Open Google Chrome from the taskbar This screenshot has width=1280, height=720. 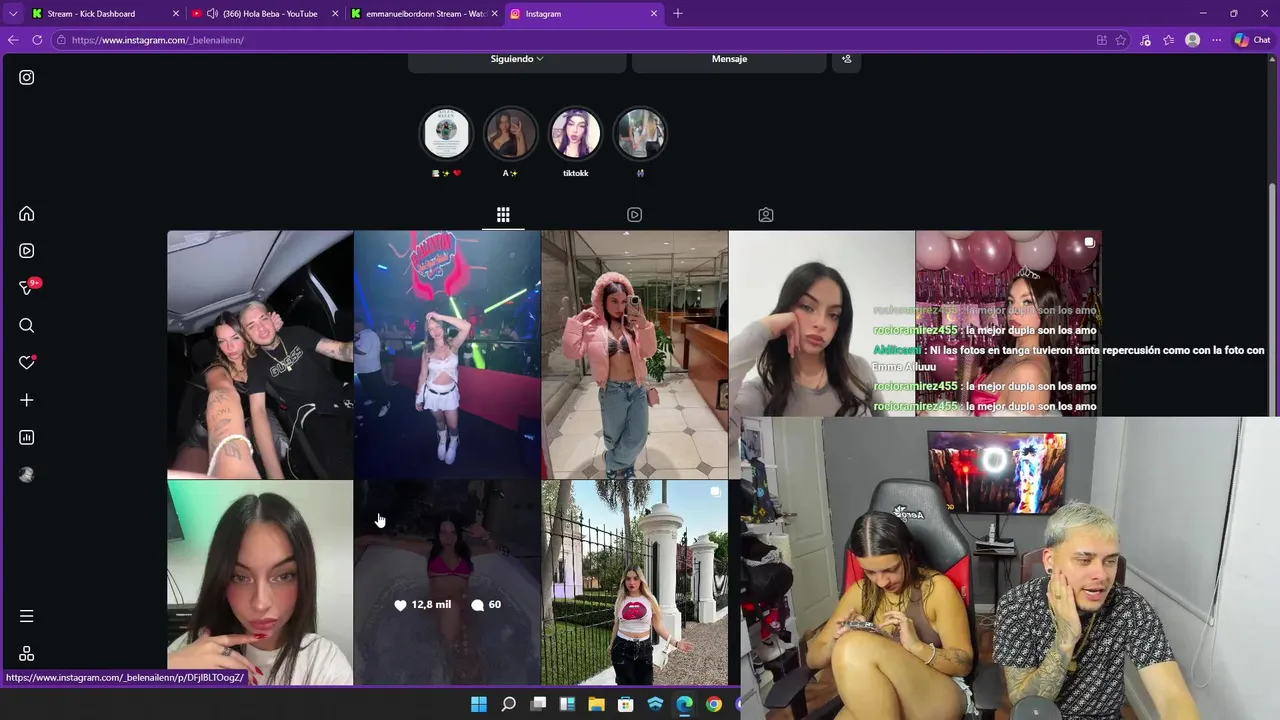[713, 704]
